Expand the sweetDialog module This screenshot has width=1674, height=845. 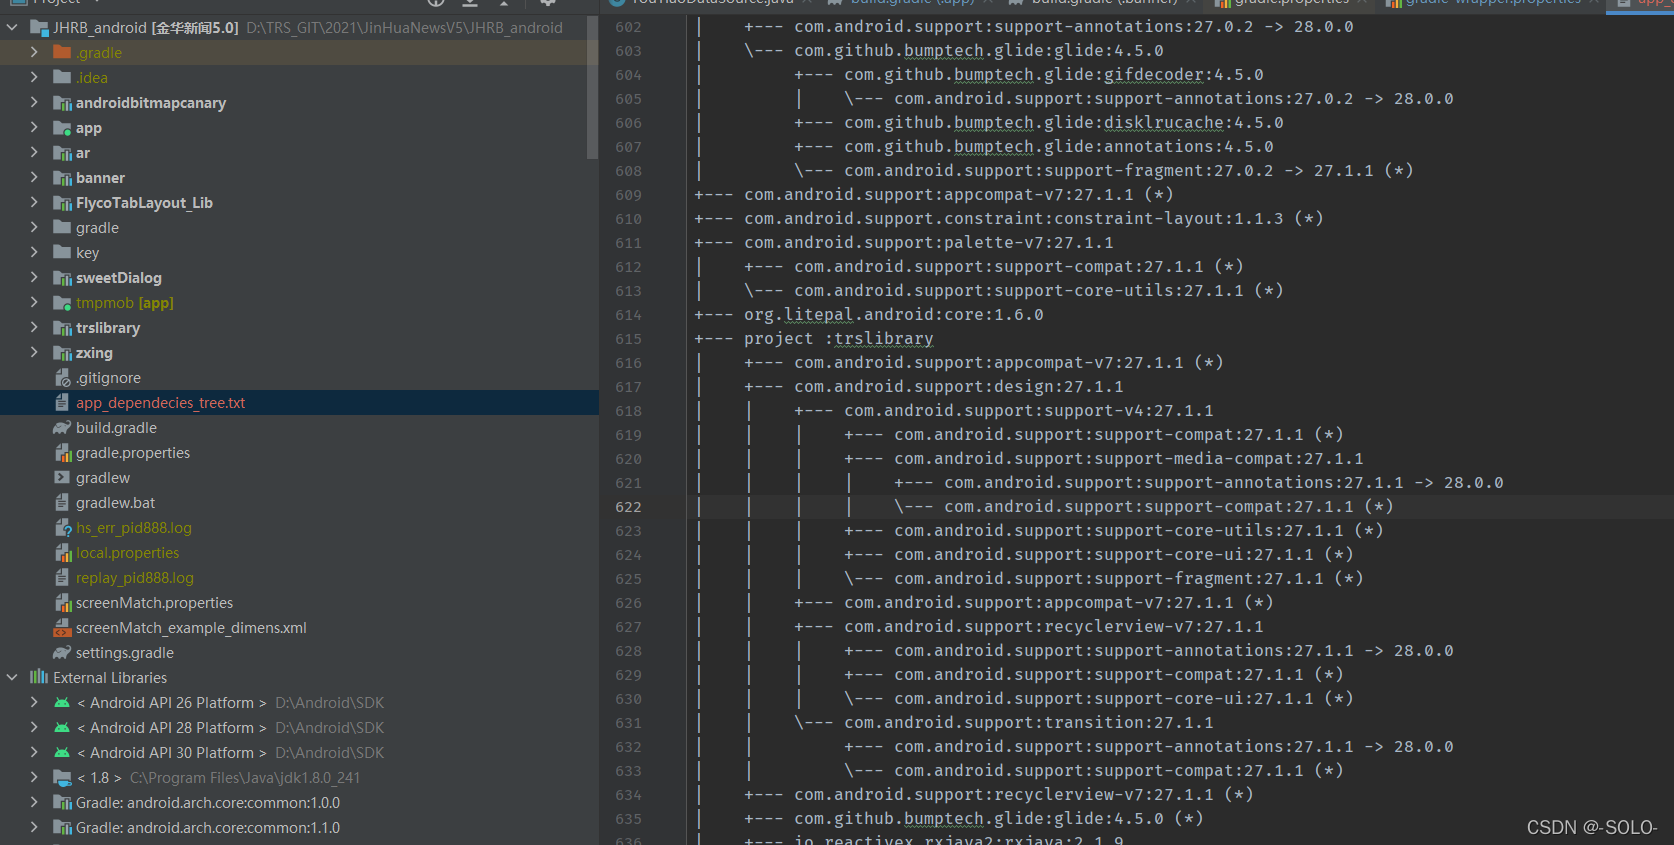pyautogui.click(x=34, y=277)
